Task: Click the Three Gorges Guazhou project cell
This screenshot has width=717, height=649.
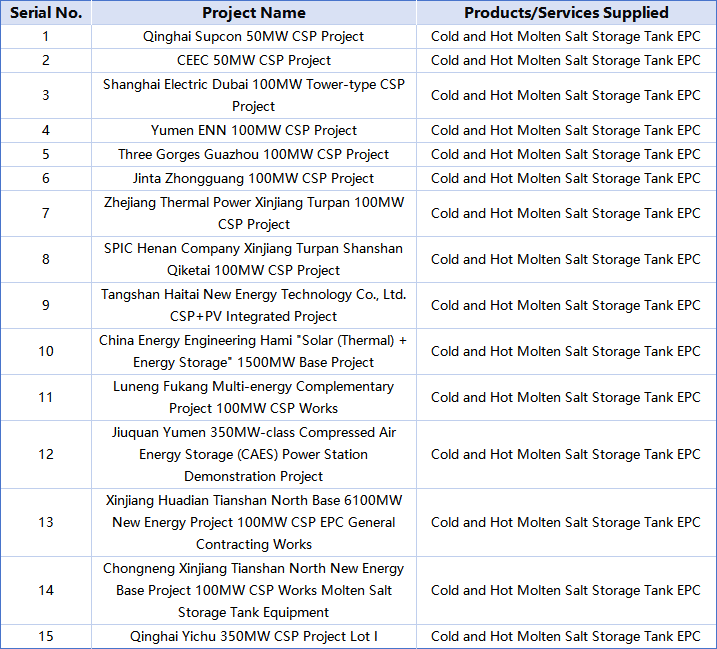Action: tap(254, 154)
